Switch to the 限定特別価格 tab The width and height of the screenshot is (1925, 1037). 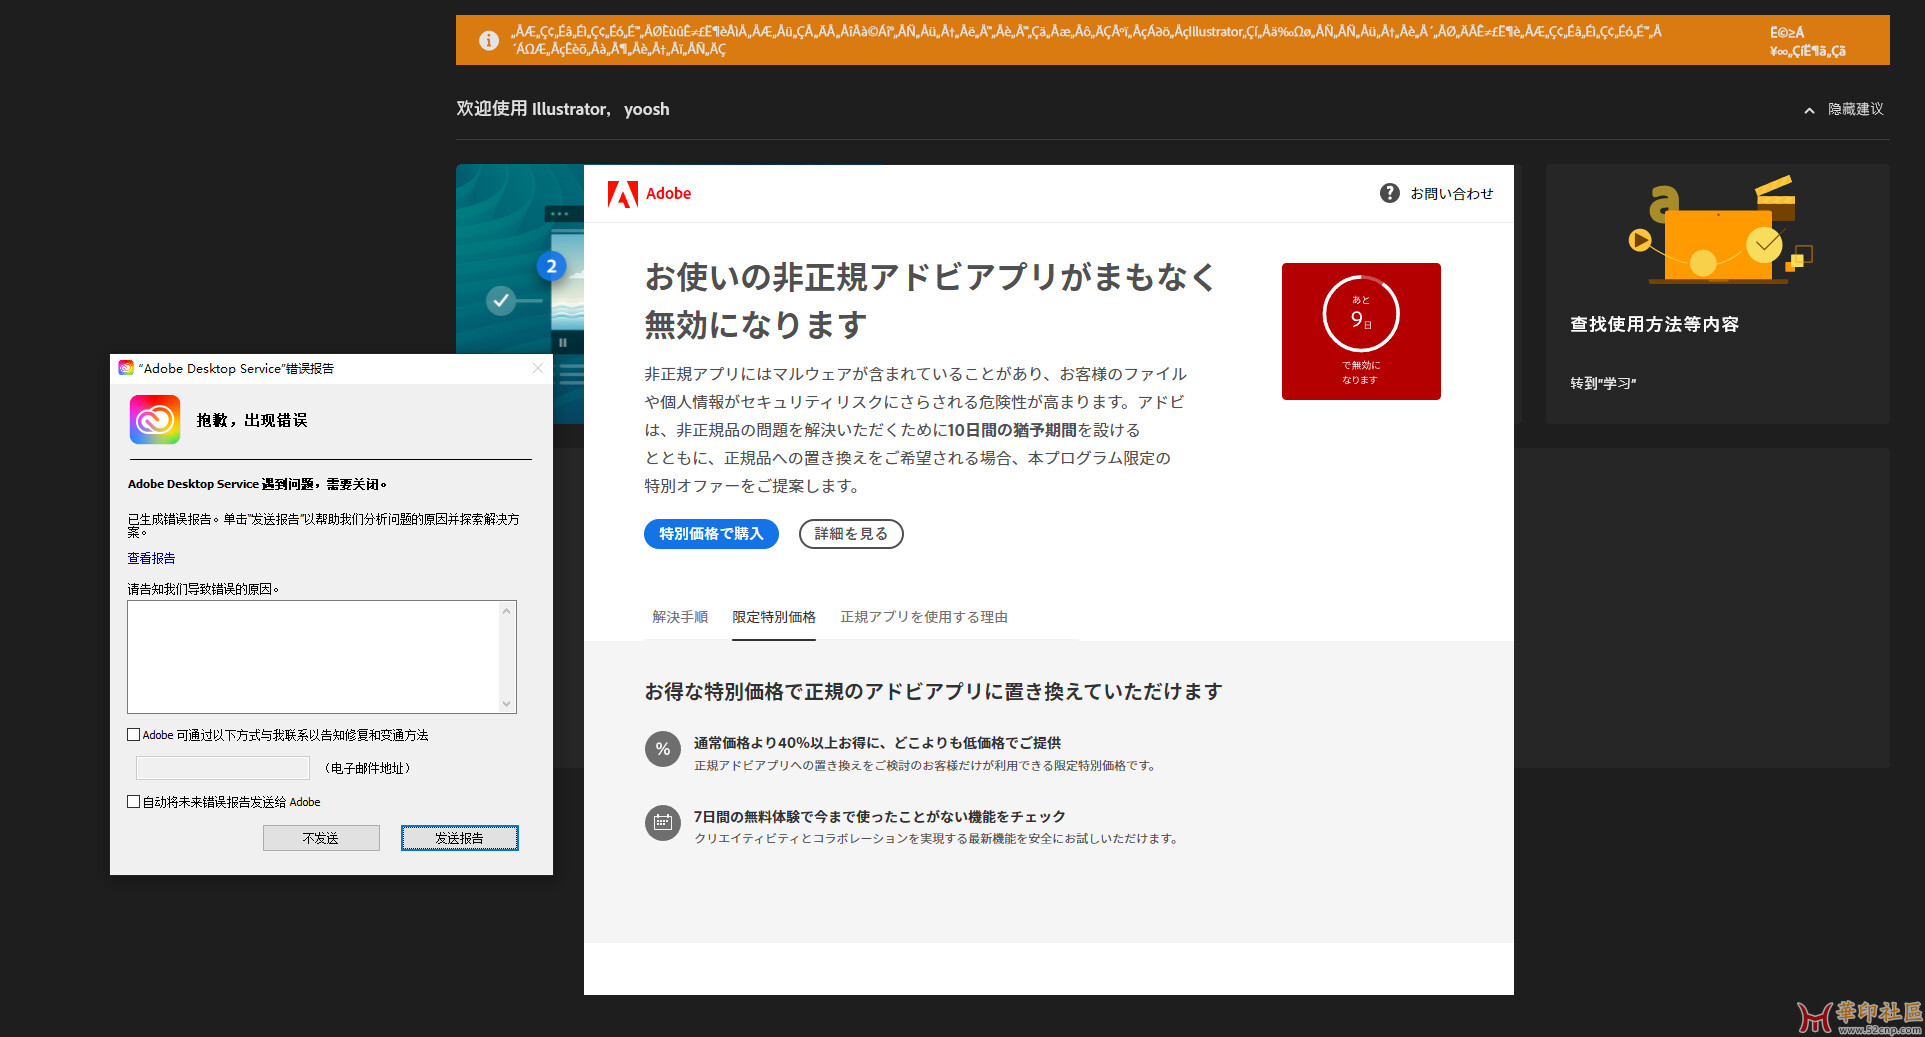(x=774, y=617)
